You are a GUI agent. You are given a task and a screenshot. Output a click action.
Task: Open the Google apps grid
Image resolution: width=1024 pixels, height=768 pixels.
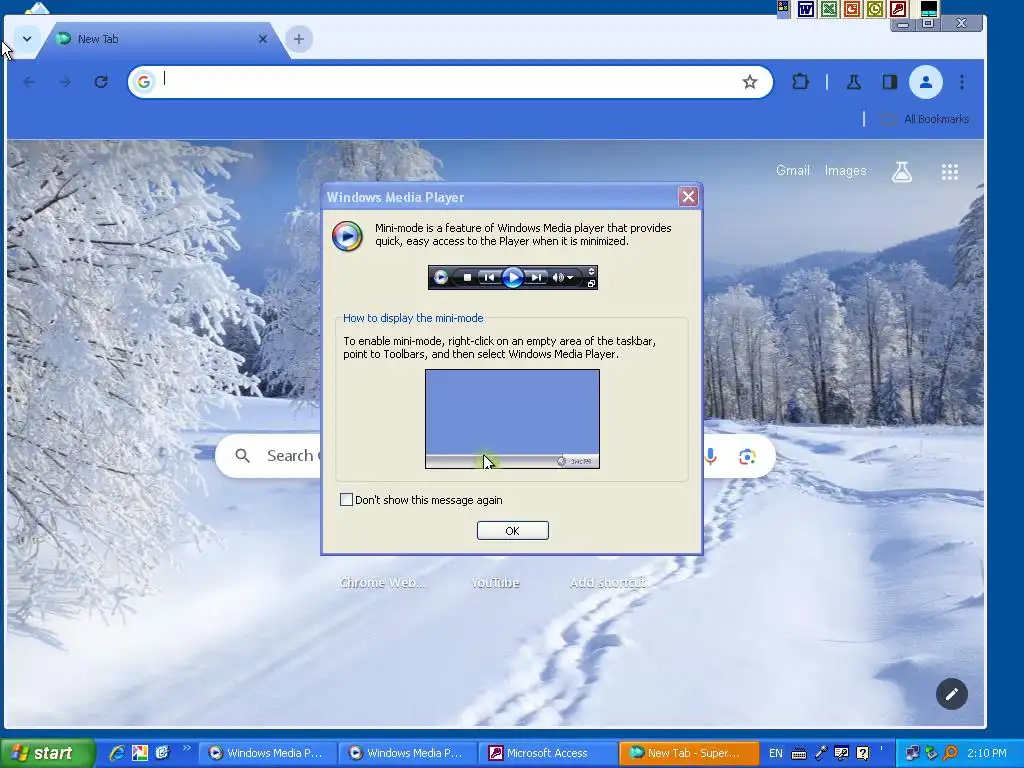click(950, 172)
